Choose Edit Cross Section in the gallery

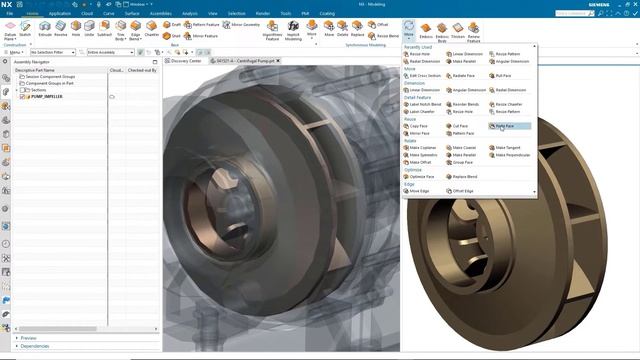[x=422, y=76]
